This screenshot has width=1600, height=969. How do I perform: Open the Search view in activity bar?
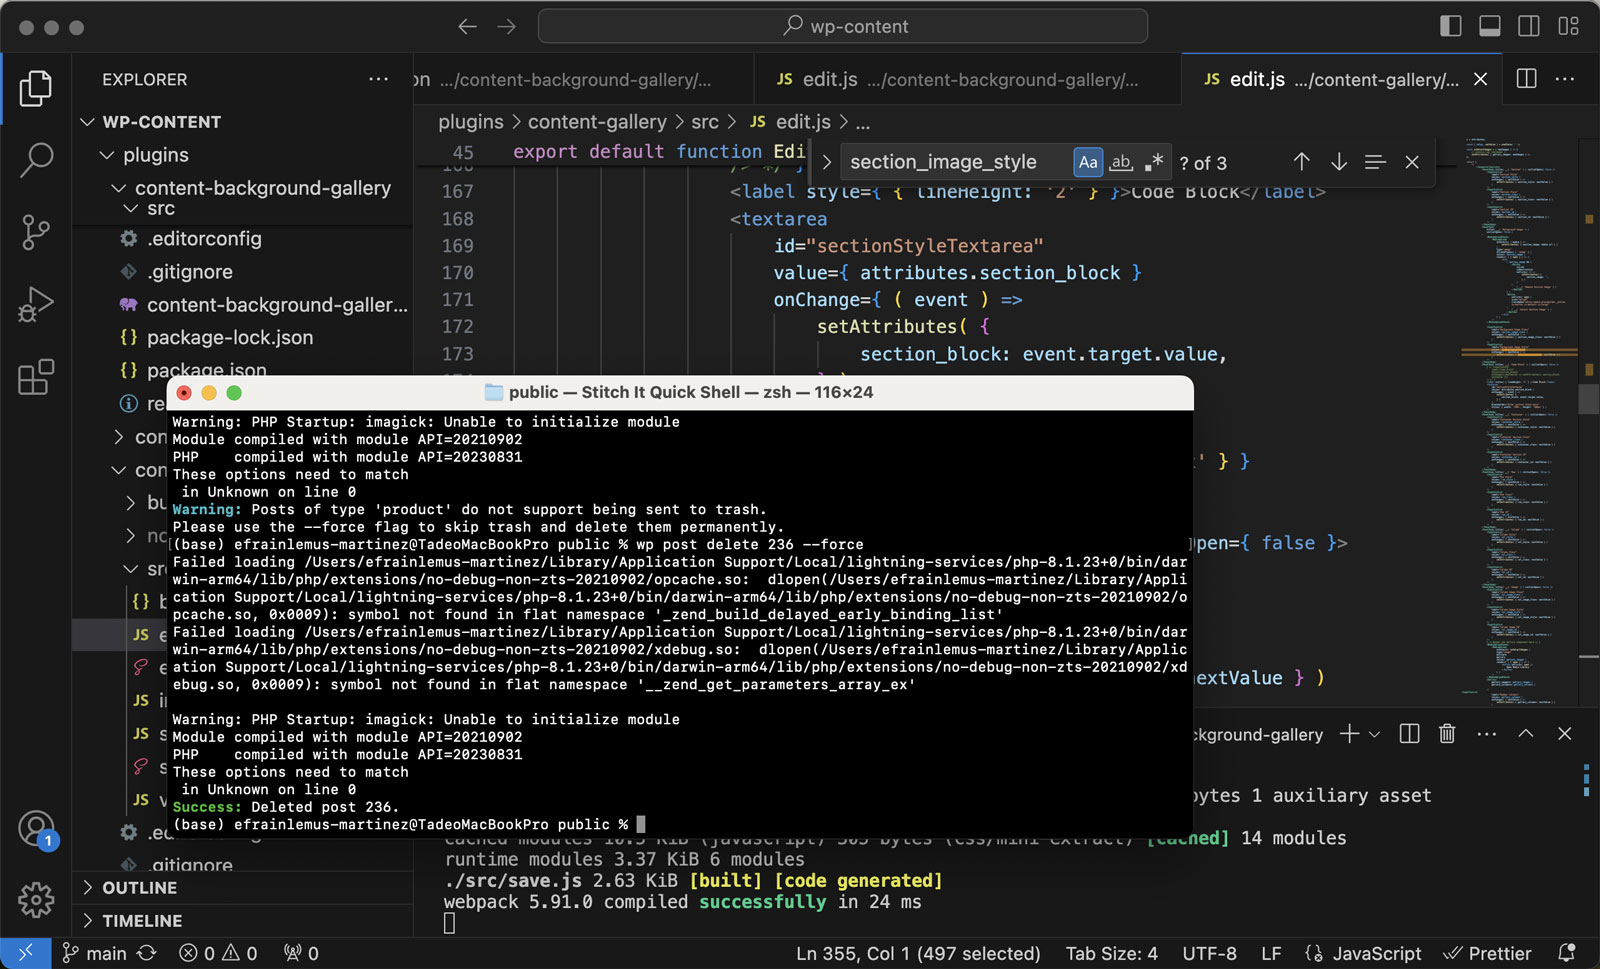[x=36, y=160]
